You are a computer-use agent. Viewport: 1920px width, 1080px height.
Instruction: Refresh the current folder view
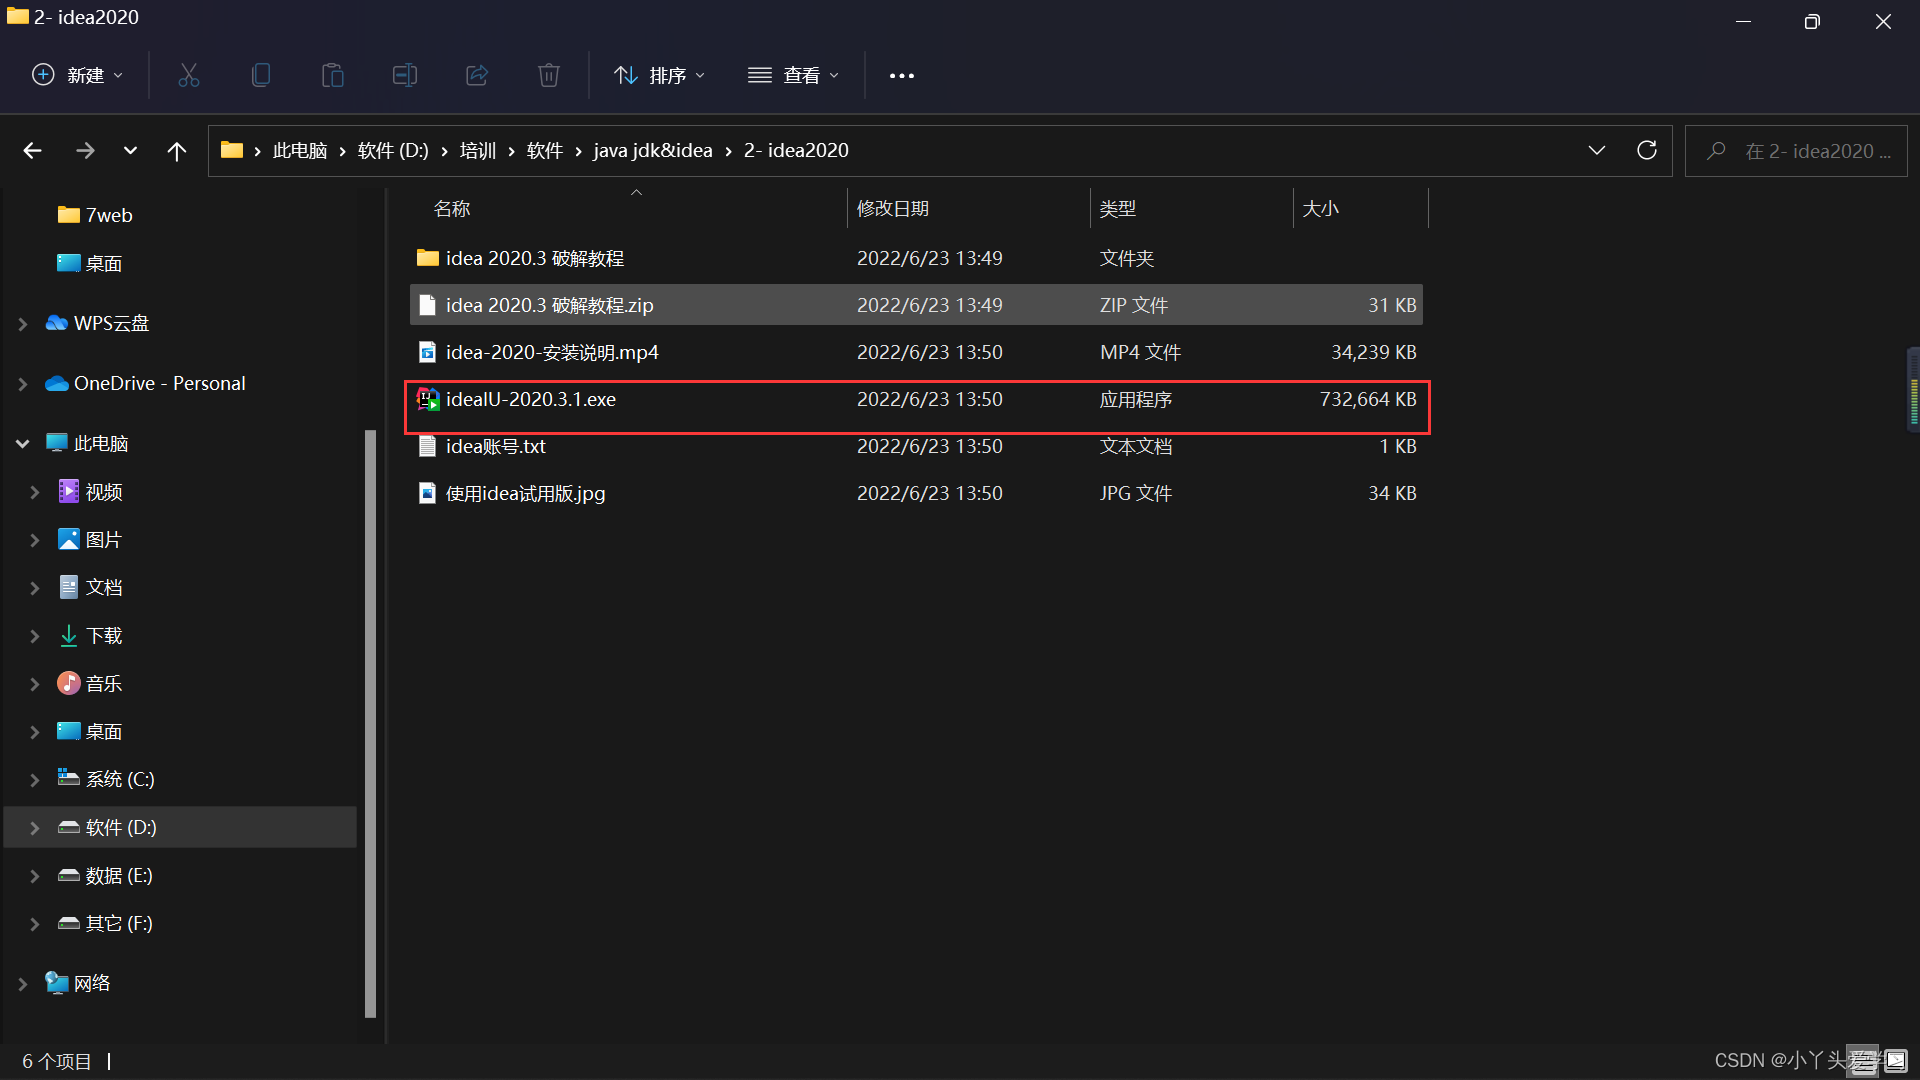tap(1646, 151)
